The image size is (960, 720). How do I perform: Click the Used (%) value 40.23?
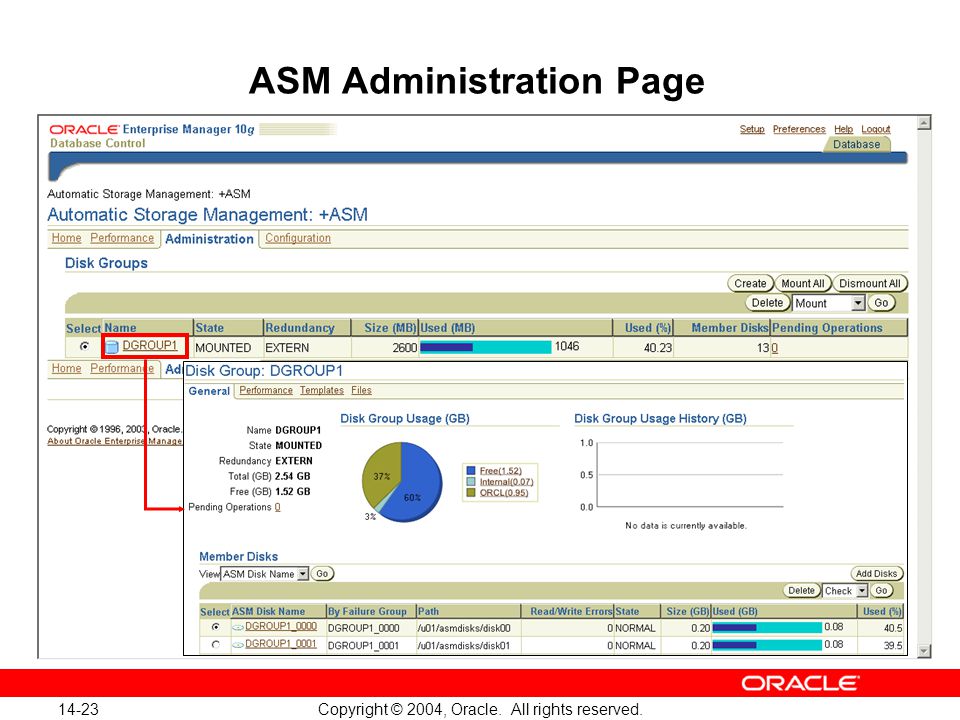pos(658,348)
